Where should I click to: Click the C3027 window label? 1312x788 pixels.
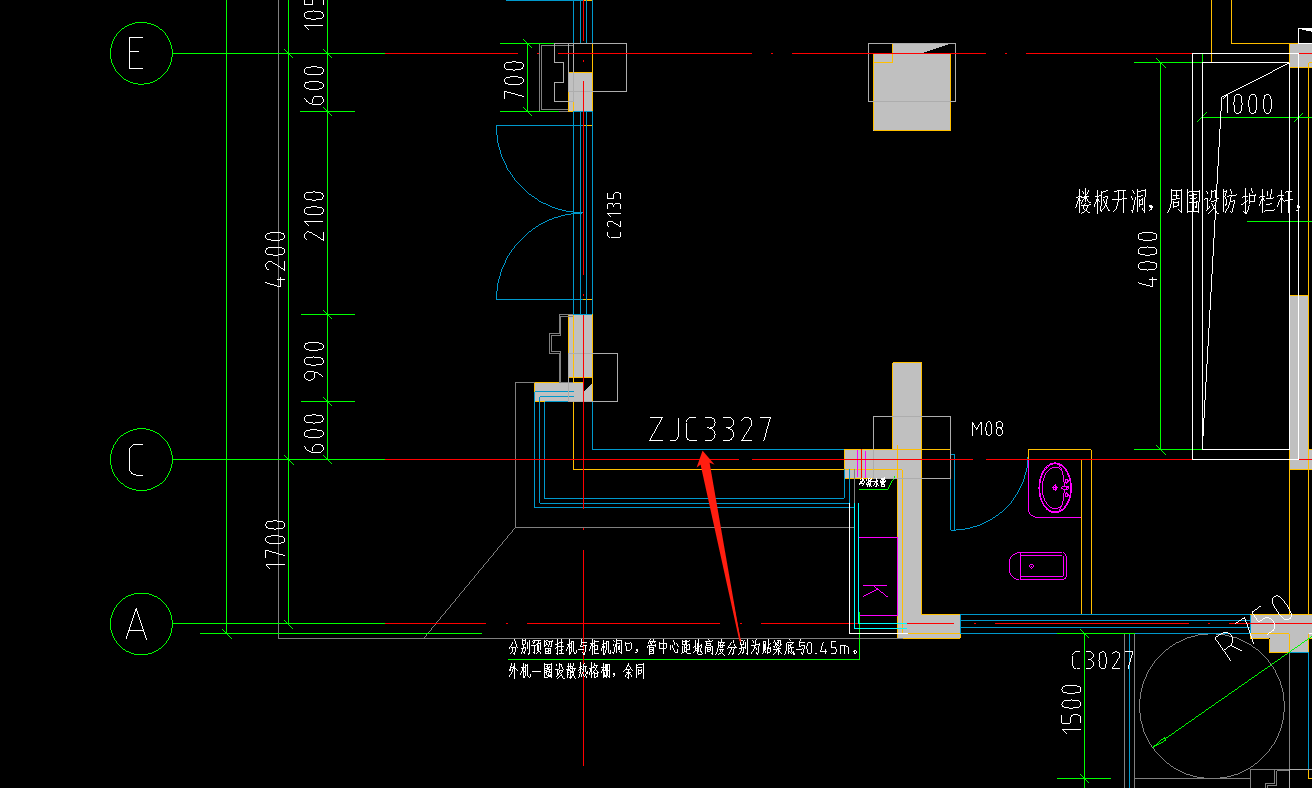click(1102, 660)
